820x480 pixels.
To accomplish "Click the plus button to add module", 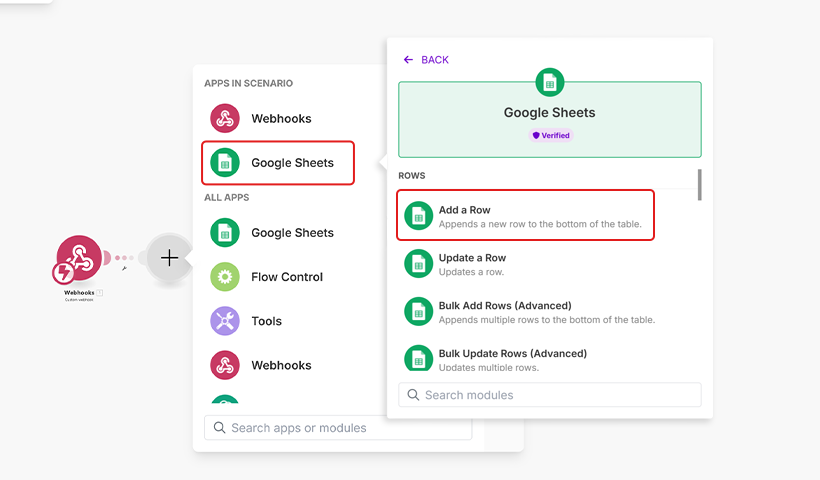I will coord(170,258).
